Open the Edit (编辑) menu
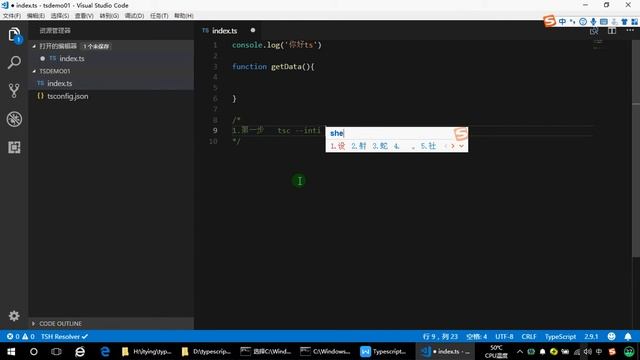Image resolution: width=640 pixels, height=360 pixels. tap(36, 16)
